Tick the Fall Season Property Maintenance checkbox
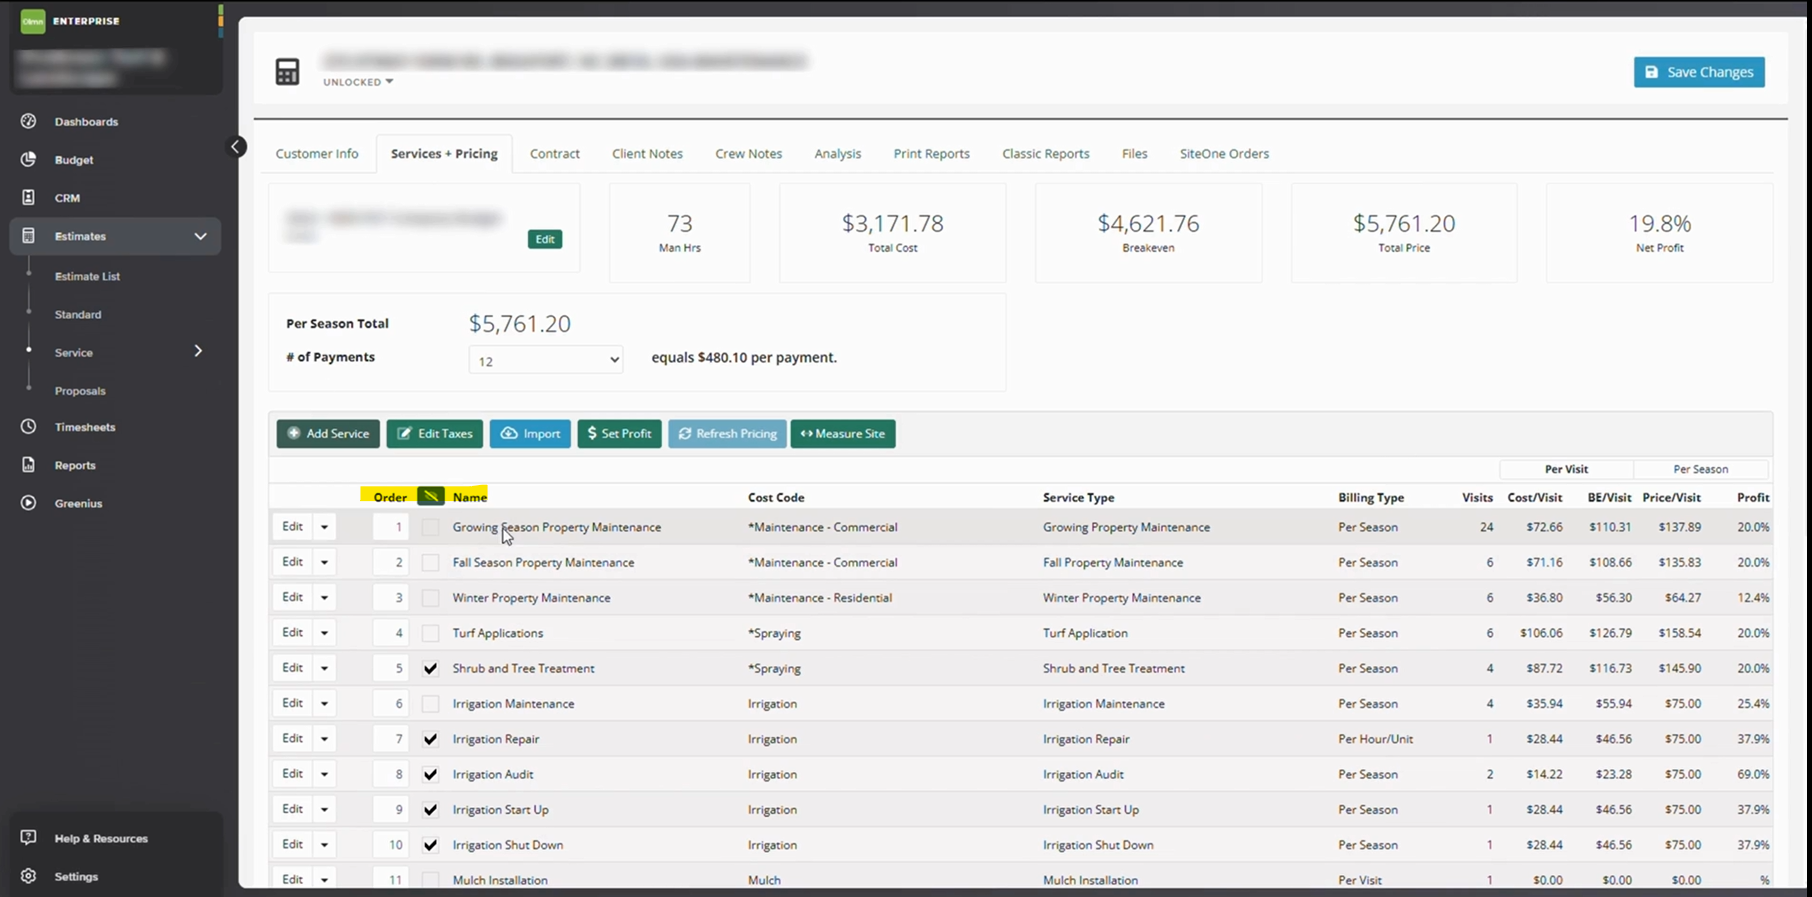 tap(430, 562)
